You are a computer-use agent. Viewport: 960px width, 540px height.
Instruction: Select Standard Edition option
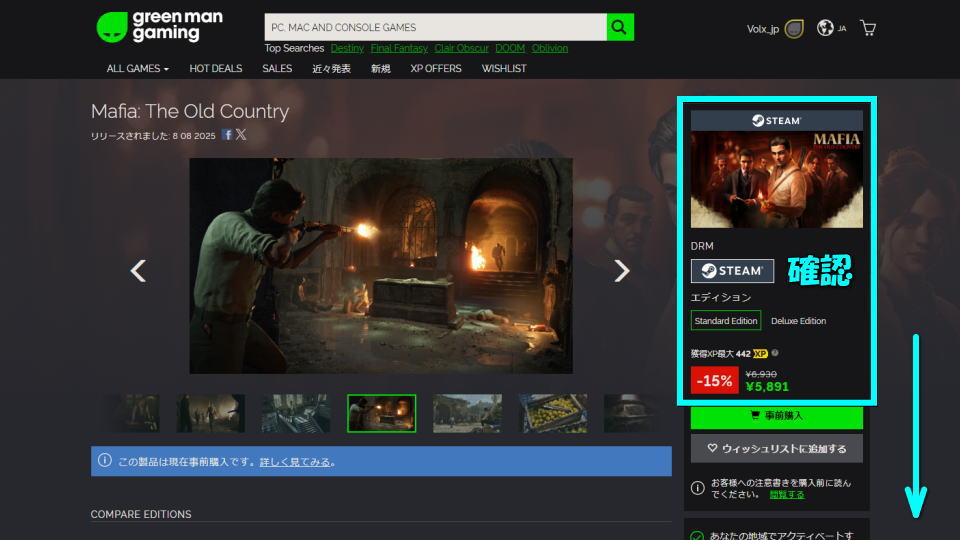pyautogui.click(x=726, y=320)
